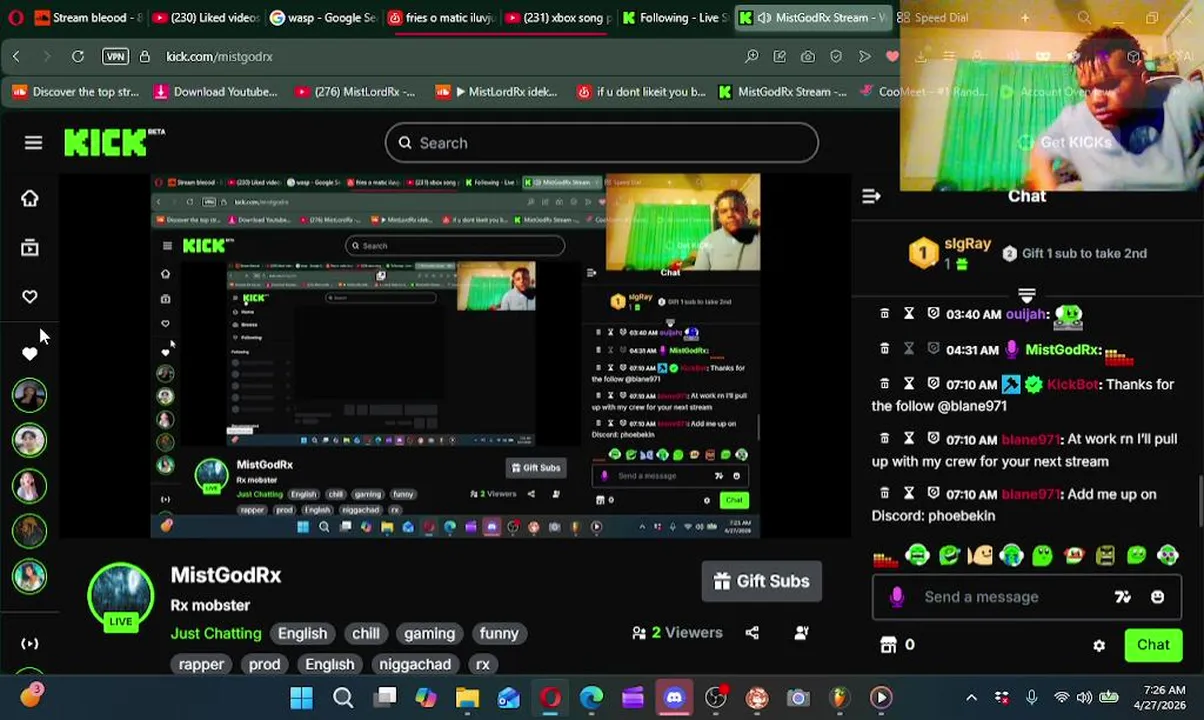This screenshot has width=1204, height=720.
Task: Reload the page in the browser
Action: tap(78, 57)
